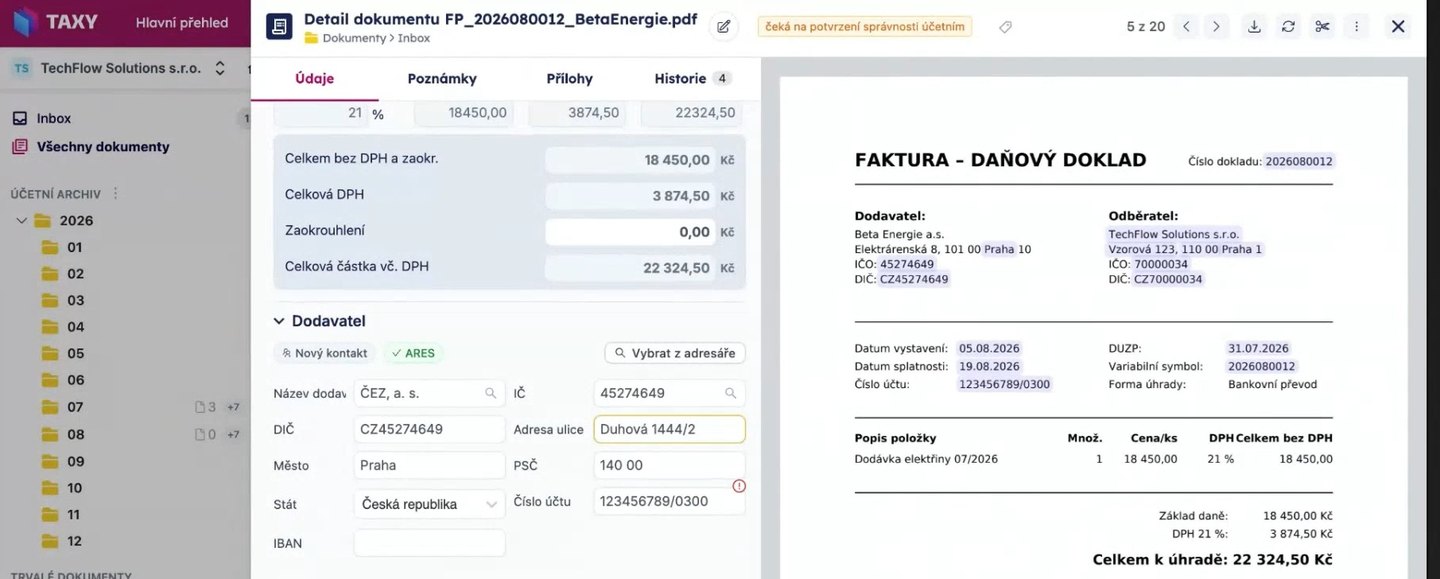This screenshot has width=1440, height=579.
Task: Click the status badge čeká na potvrzení
Action: click(x=865, y=27)
